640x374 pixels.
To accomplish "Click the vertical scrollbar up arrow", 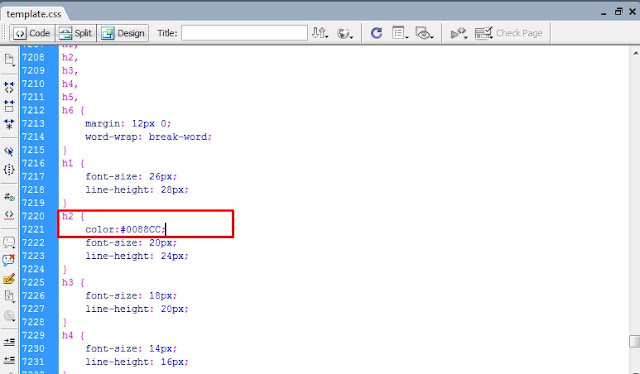I will coord(635,53).
